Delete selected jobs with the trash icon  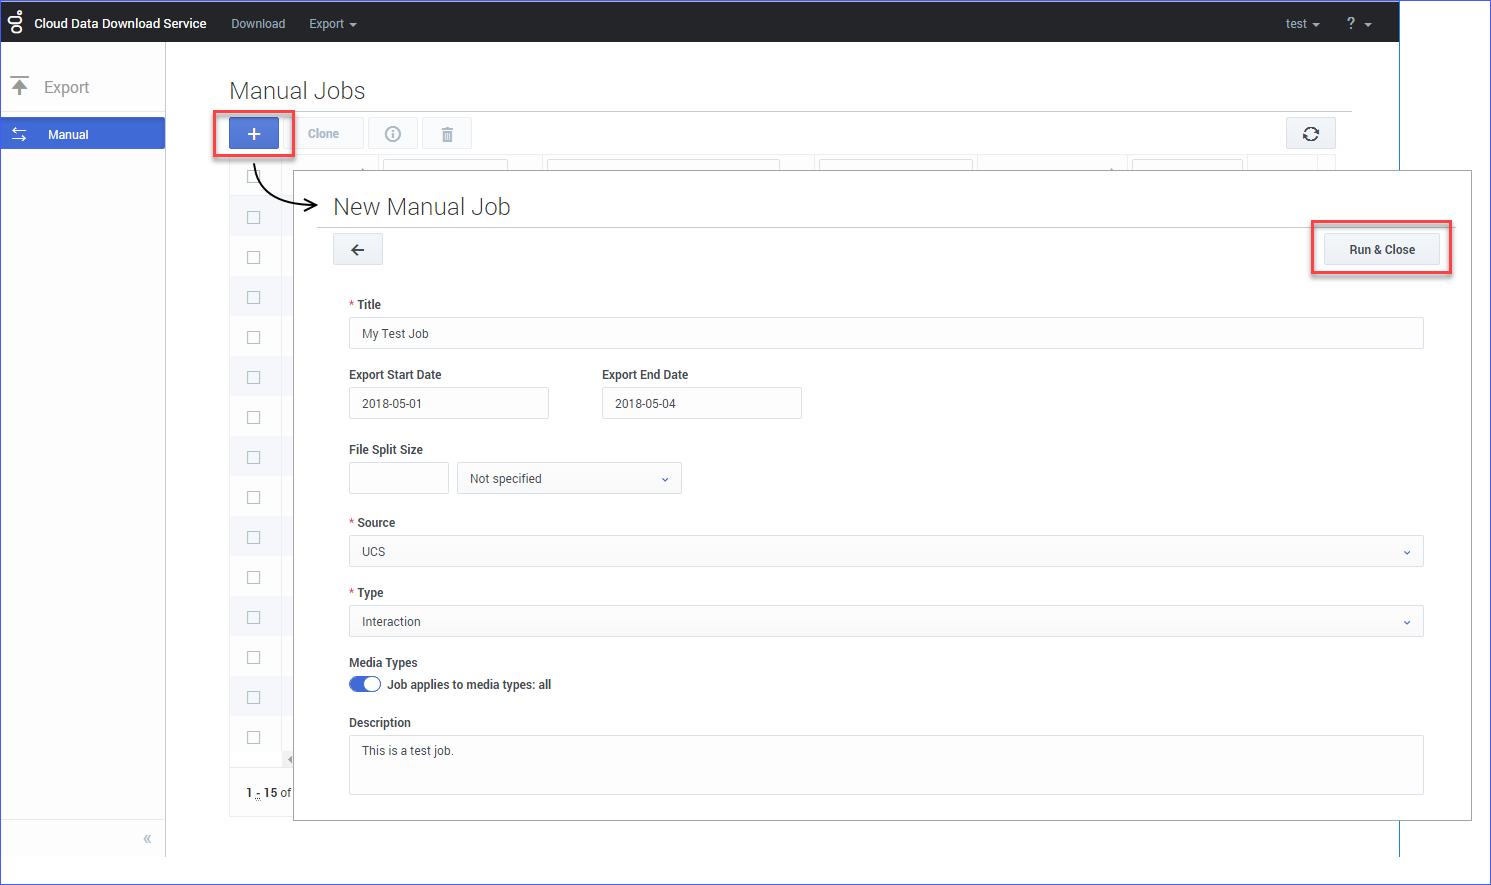tap(446, 133)
